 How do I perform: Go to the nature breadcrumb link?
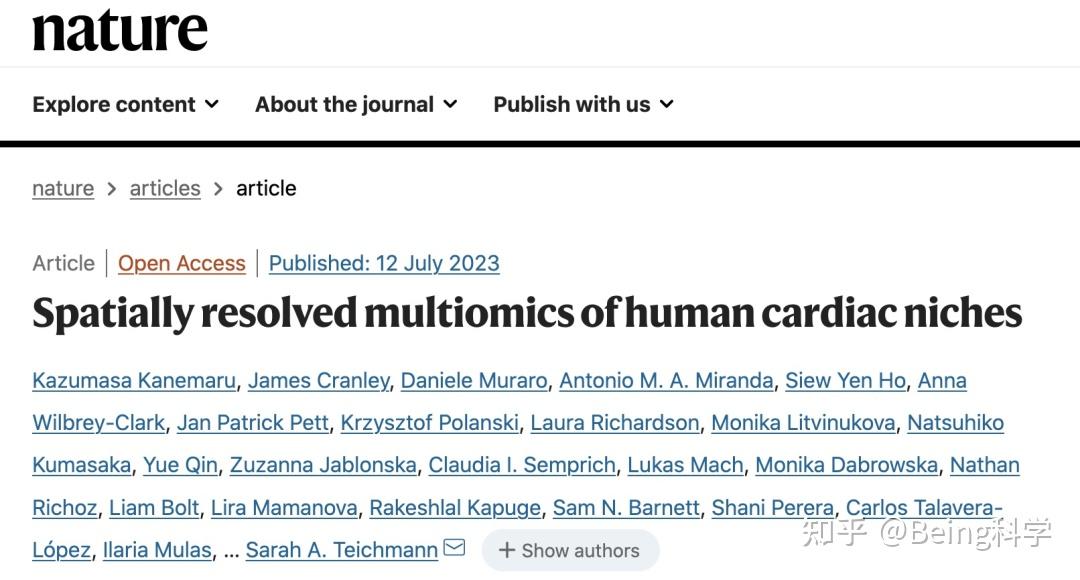coord(63,188)
